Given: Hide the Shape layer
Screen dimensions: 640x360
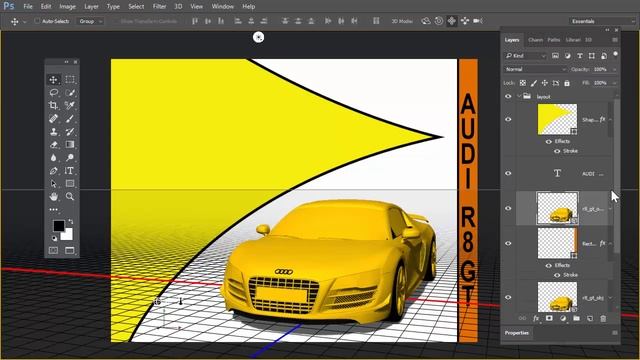Looking at the screenshot, I should coord(508,120).
